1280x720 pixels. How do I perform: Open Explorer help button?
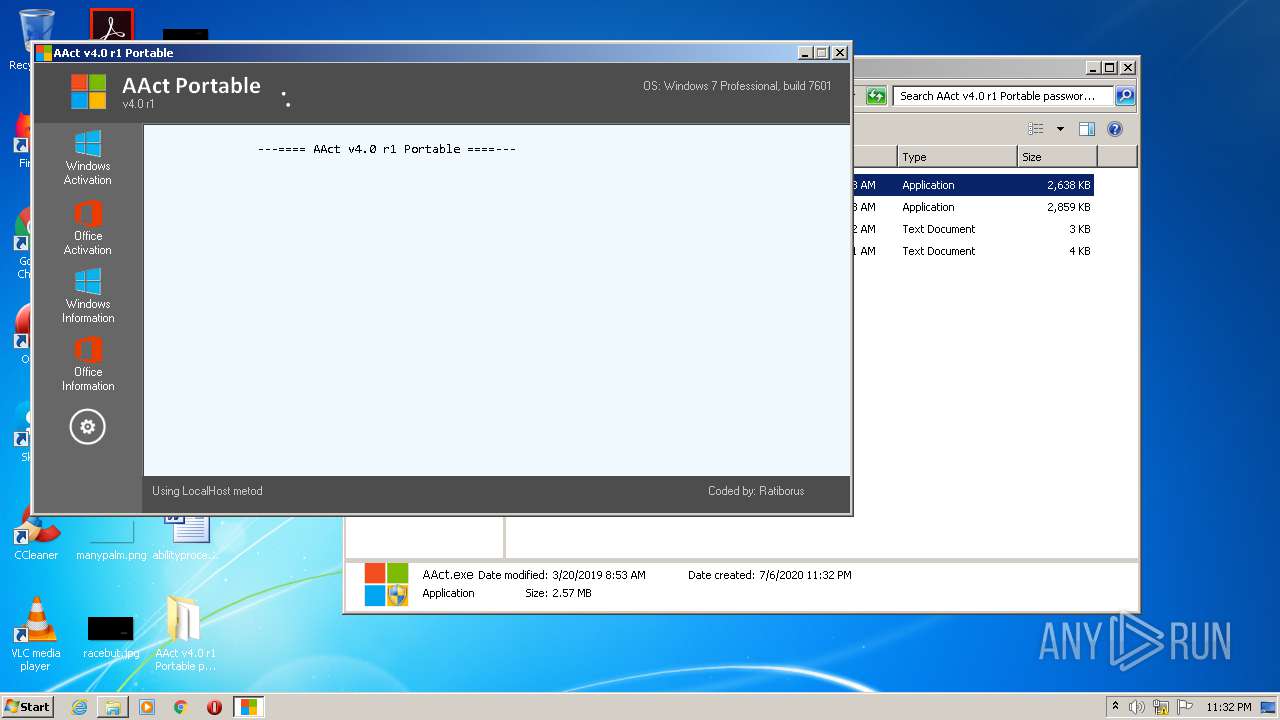coord(1115,129)
